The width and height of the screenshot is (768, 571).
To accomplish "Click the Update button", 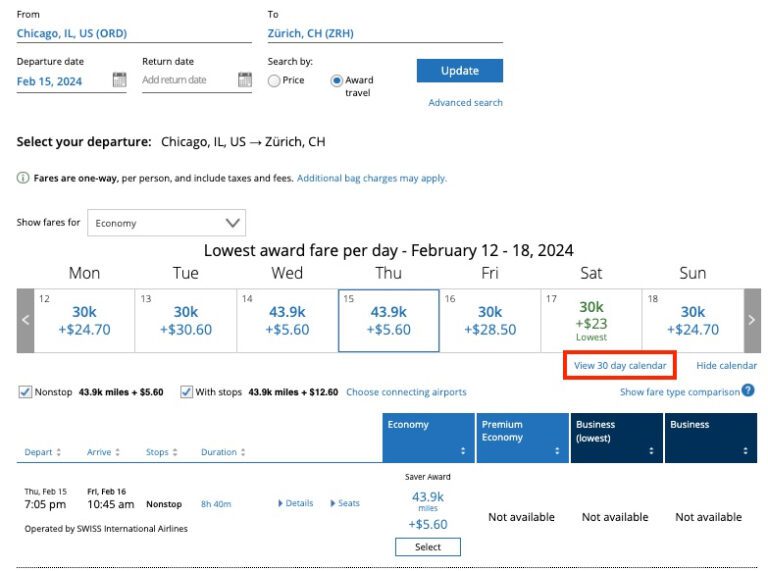I will [459, 71].
